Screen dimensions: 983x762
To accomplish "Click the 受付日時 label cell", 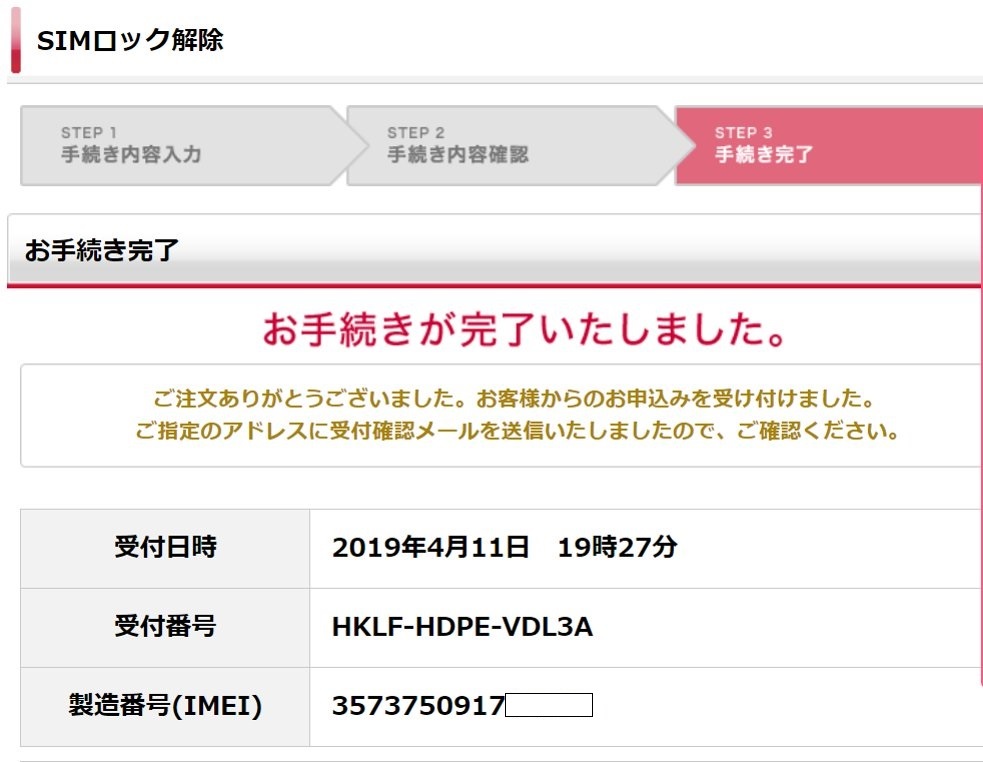I will click(165, 548).
